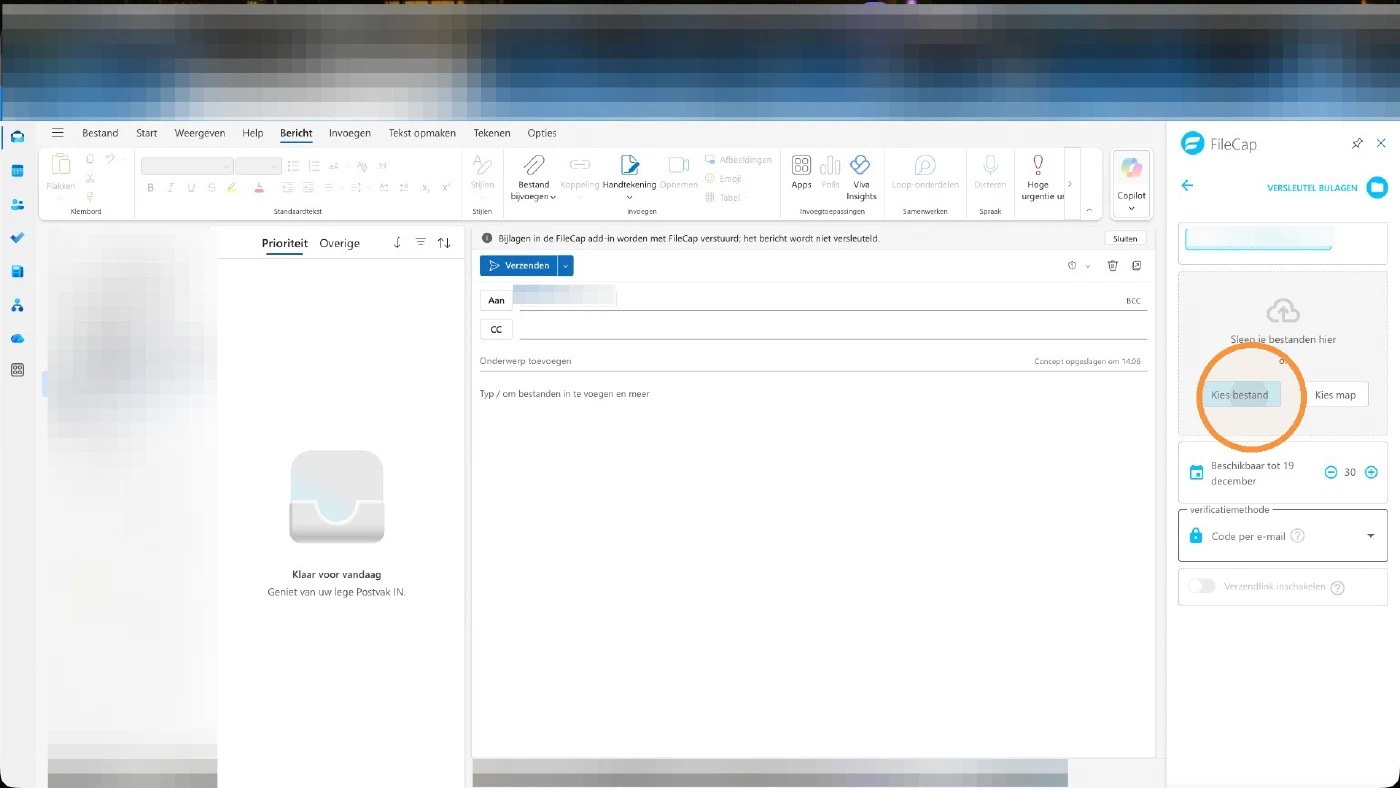1400x788 pixels.
Task: Open the People contacts icon in sidebar
Action: [17, 204]
